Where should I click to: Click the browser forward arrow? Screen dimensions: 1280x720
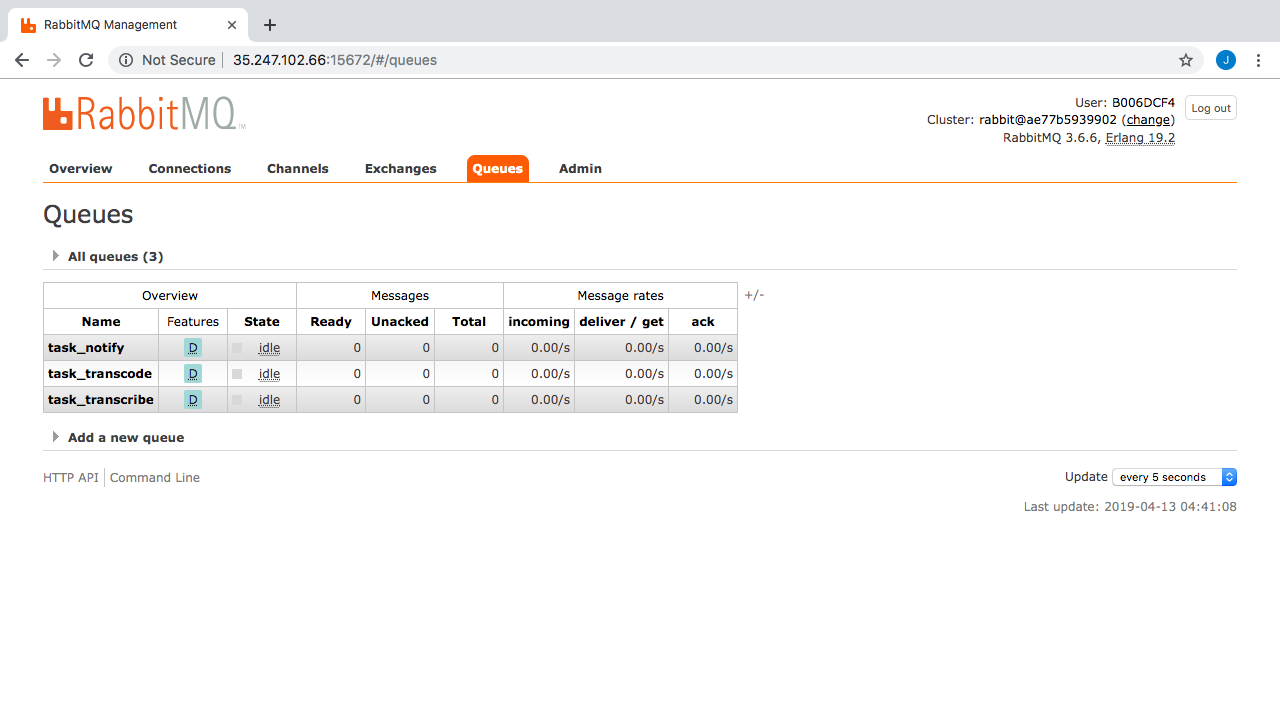[x=54, y=60]
